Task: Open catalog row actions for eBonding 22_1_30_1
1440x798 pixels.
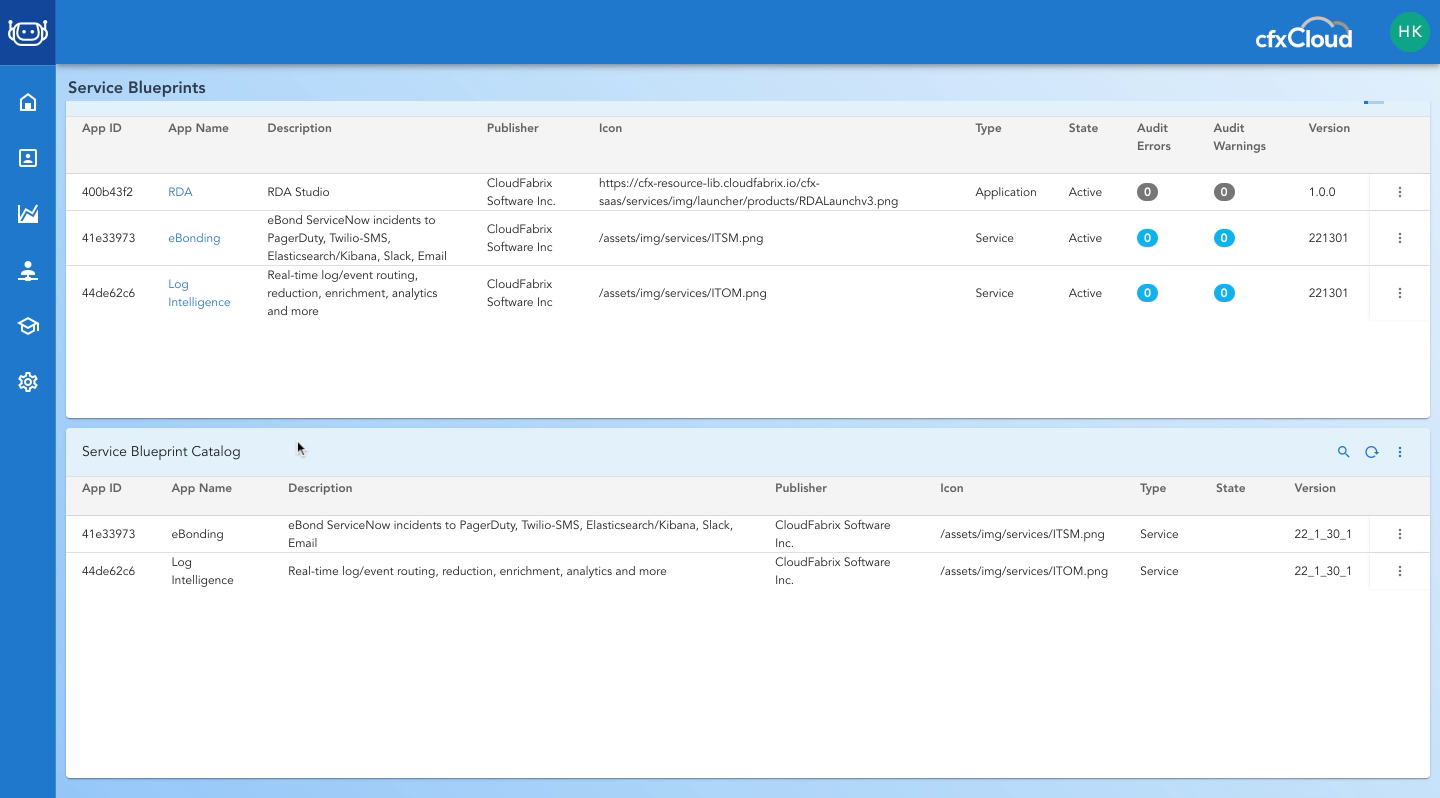Action: tap(1400, 534)
